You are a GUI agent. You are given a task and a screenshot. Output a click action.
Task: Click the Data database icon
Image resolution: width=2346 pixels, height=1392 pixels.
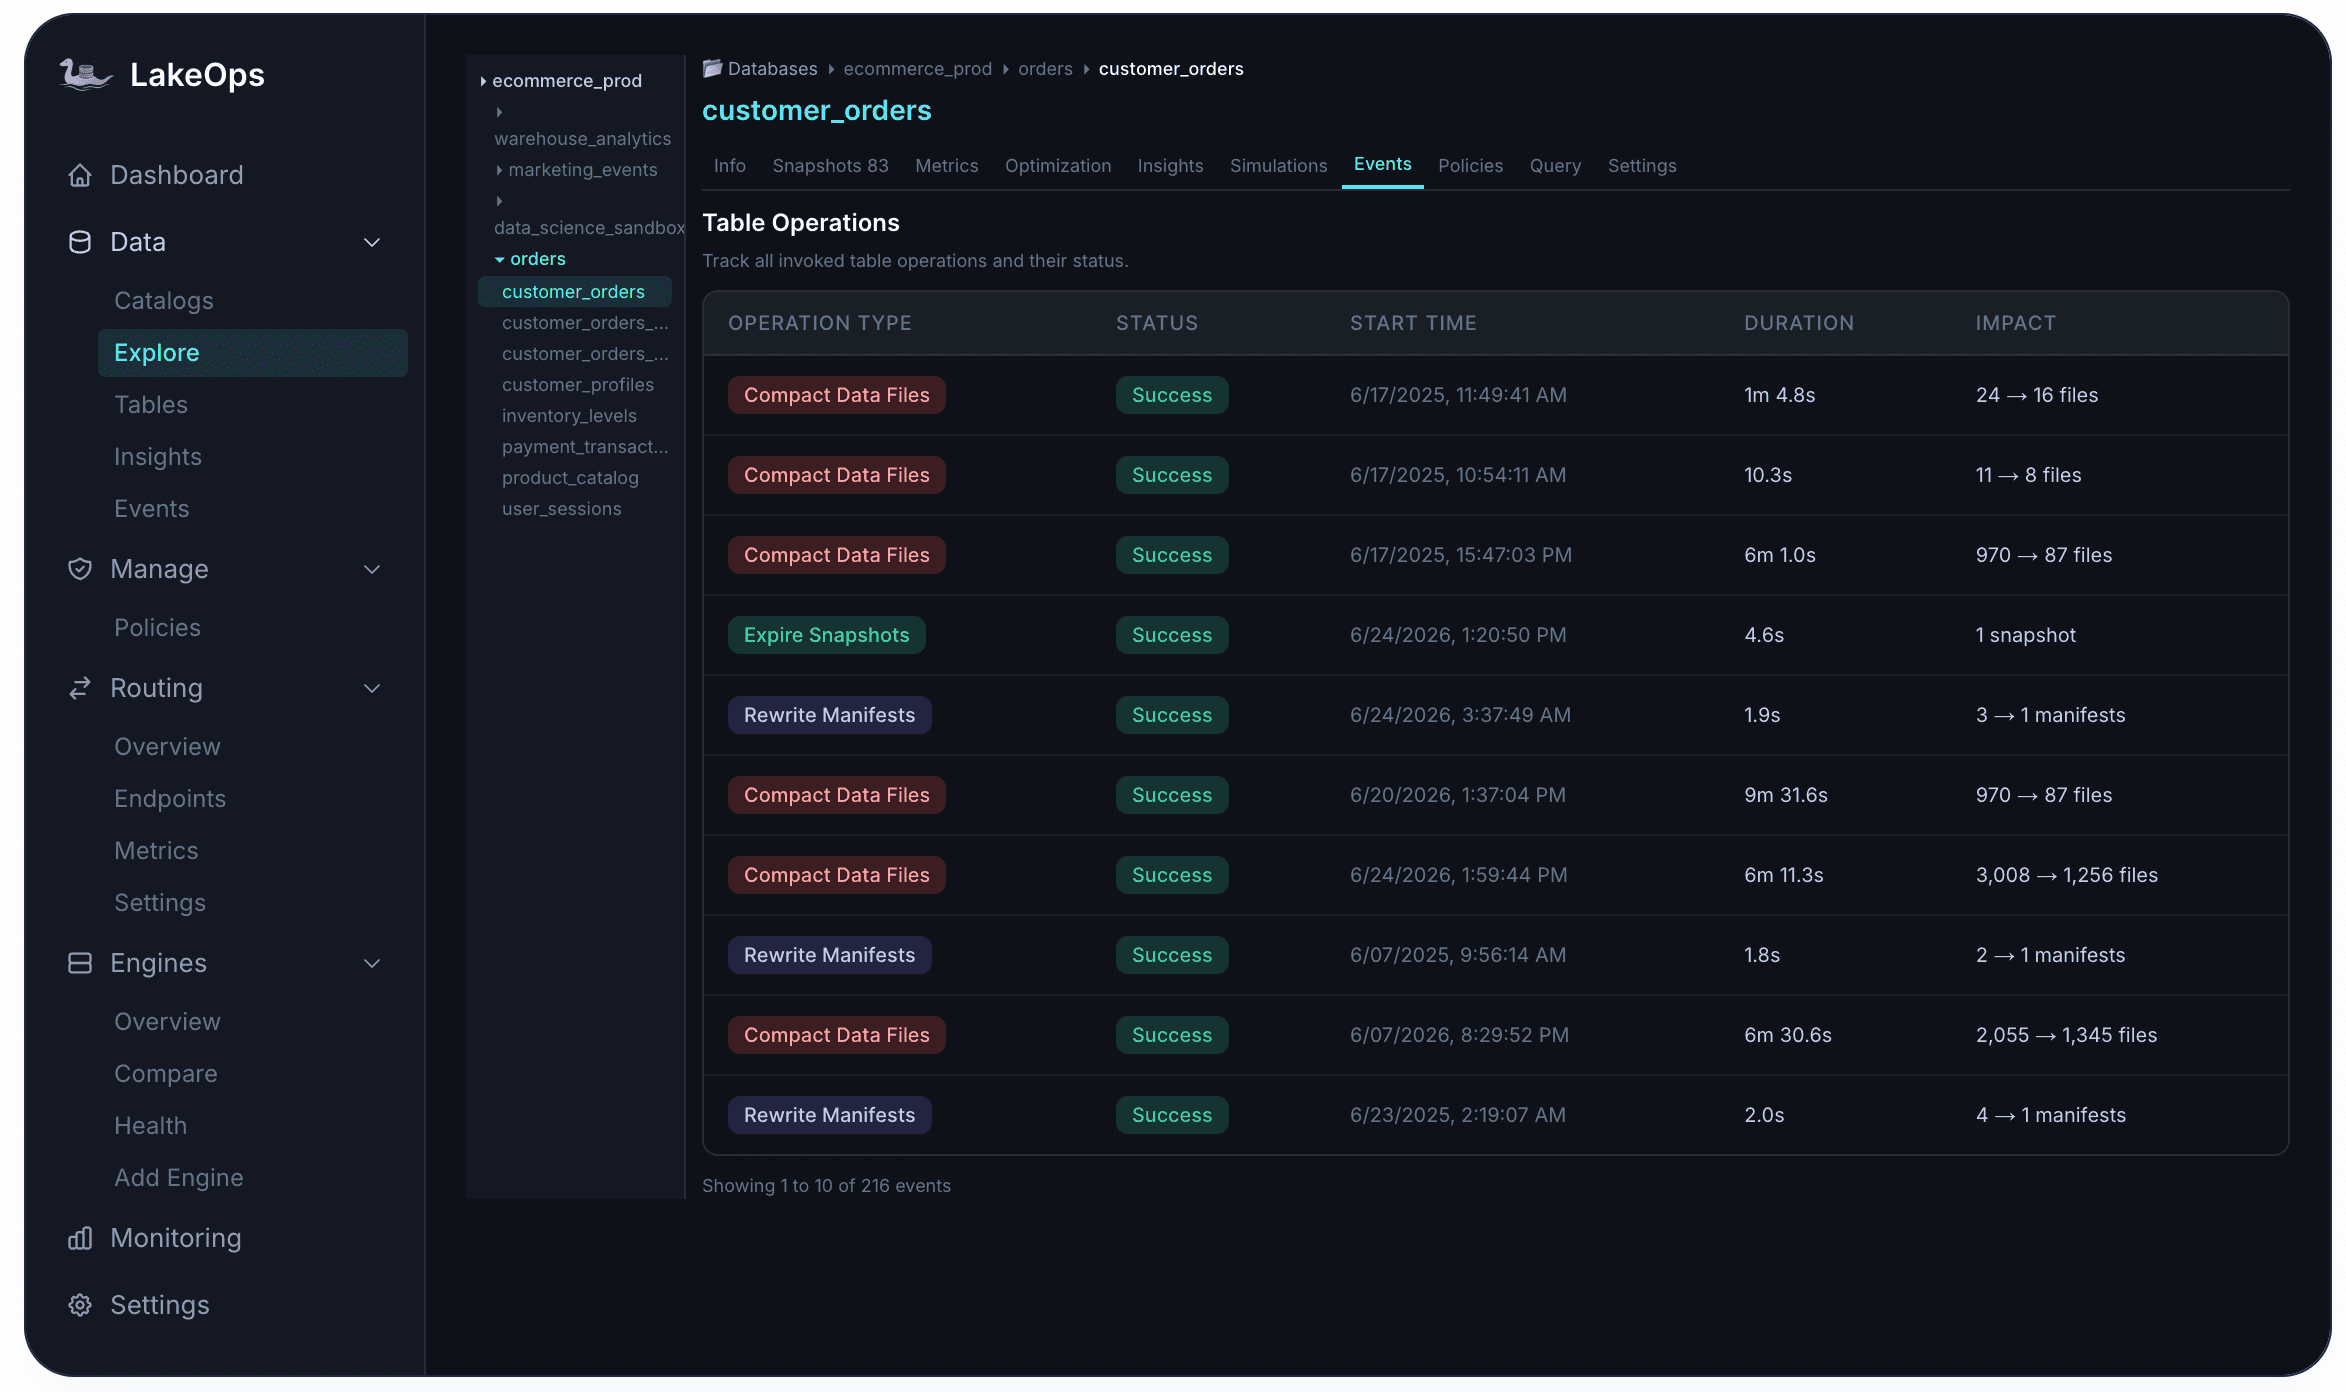[x=80, y=242]
